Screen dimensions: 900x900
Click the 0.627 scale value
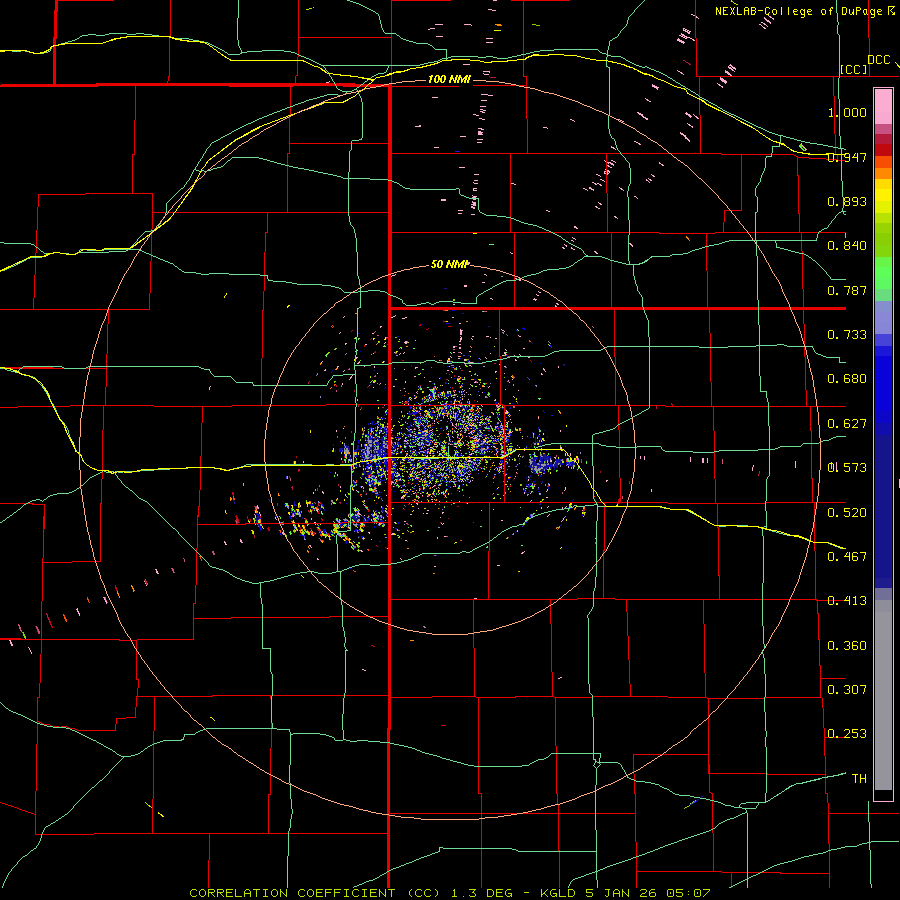(x=847, y=424)
